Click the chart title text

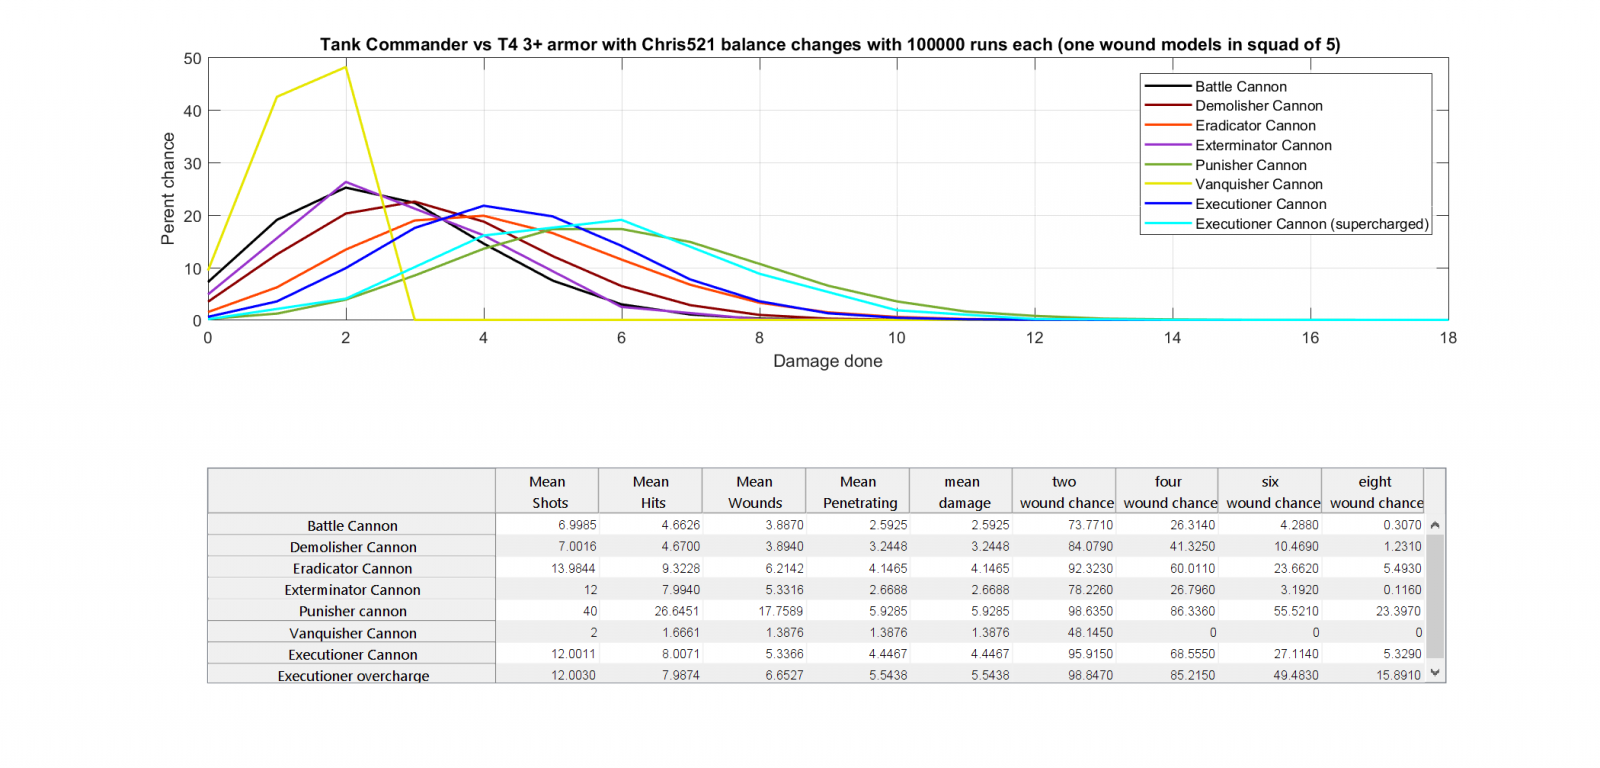click(x=829, y=44)
